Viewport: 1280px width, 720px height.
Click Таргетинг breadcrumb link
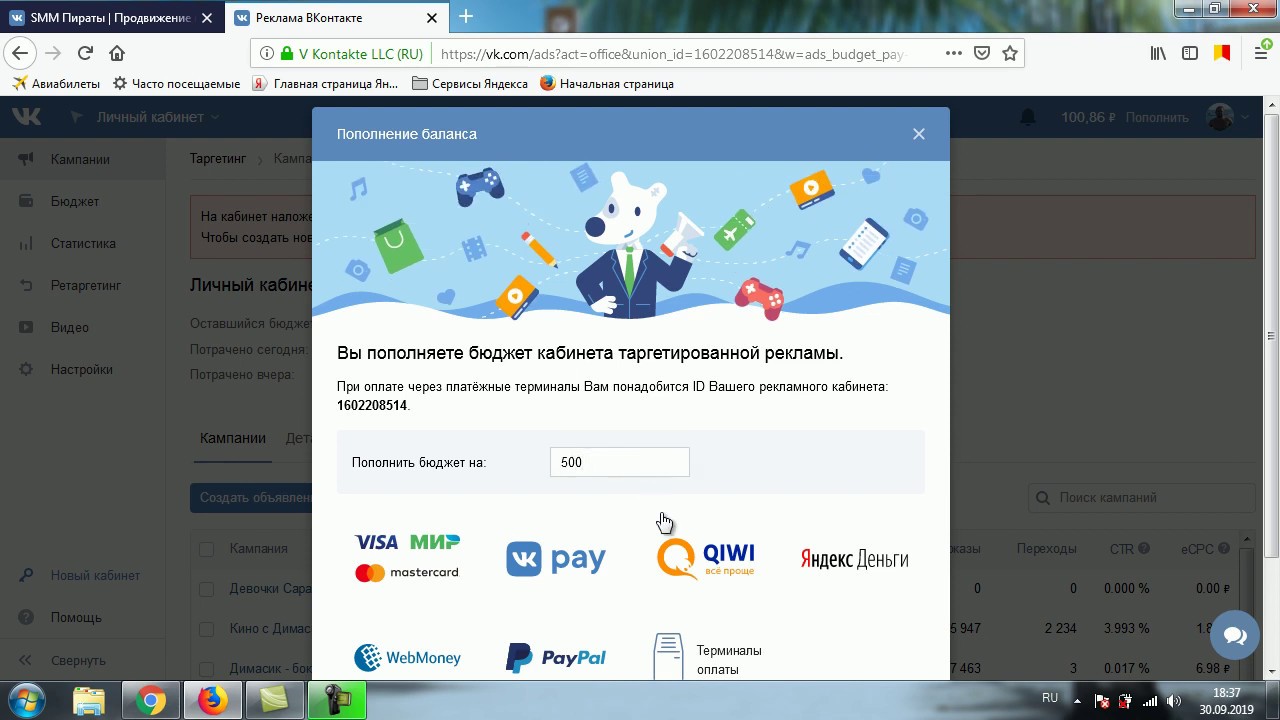[218, 158]
